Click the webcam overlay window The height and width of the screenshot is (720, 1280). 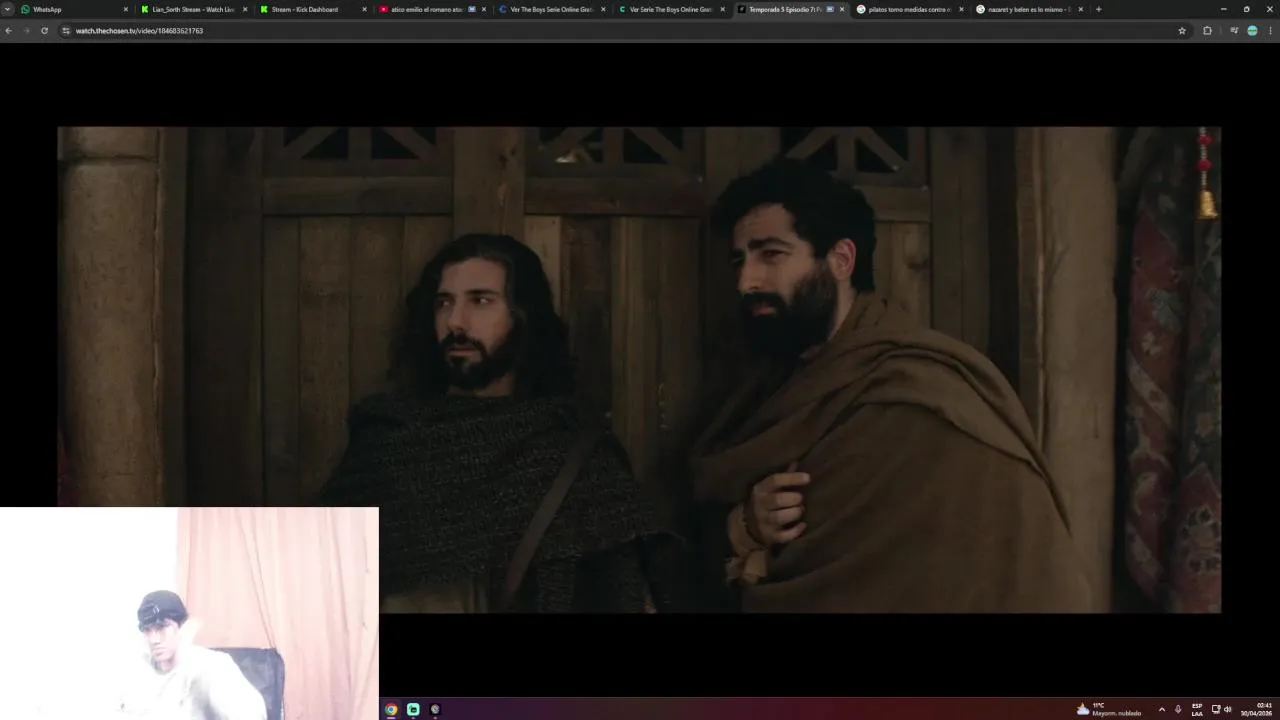tap(189, 613)
